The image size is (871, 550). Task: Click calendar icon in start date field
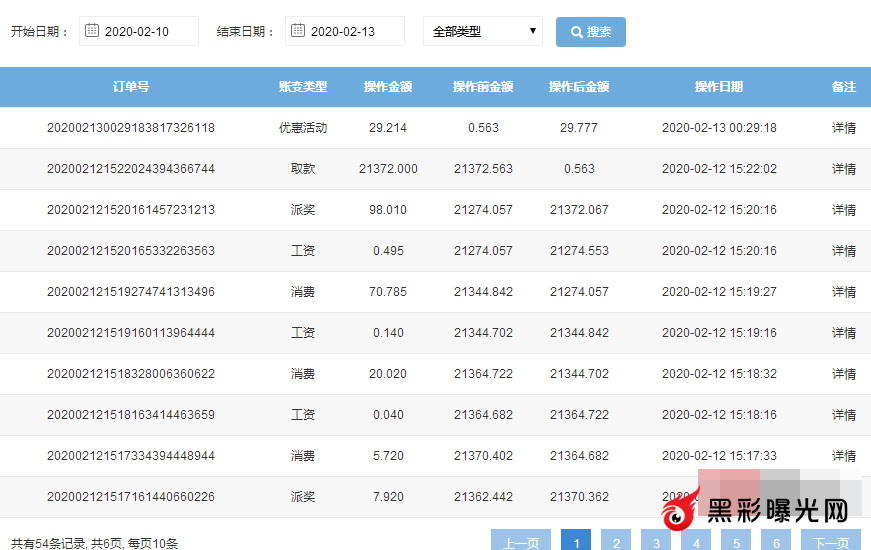pyautogui.click(x=92, y=31)
